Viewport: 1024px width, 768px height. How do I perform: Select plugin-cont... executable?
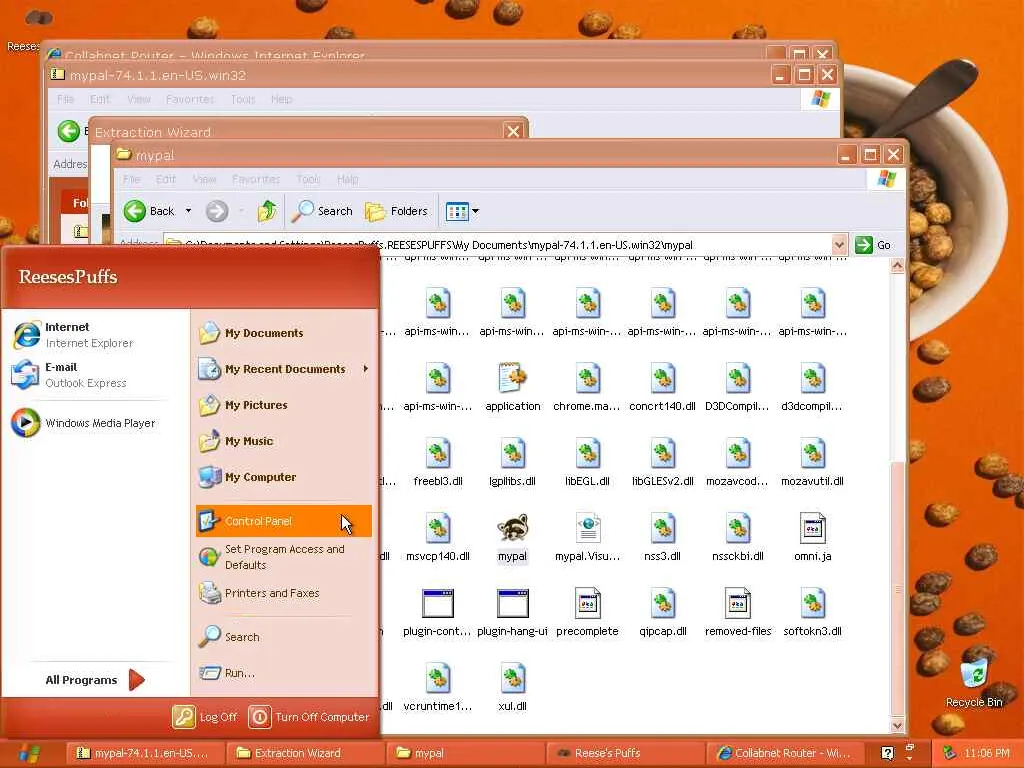point(437,613)
